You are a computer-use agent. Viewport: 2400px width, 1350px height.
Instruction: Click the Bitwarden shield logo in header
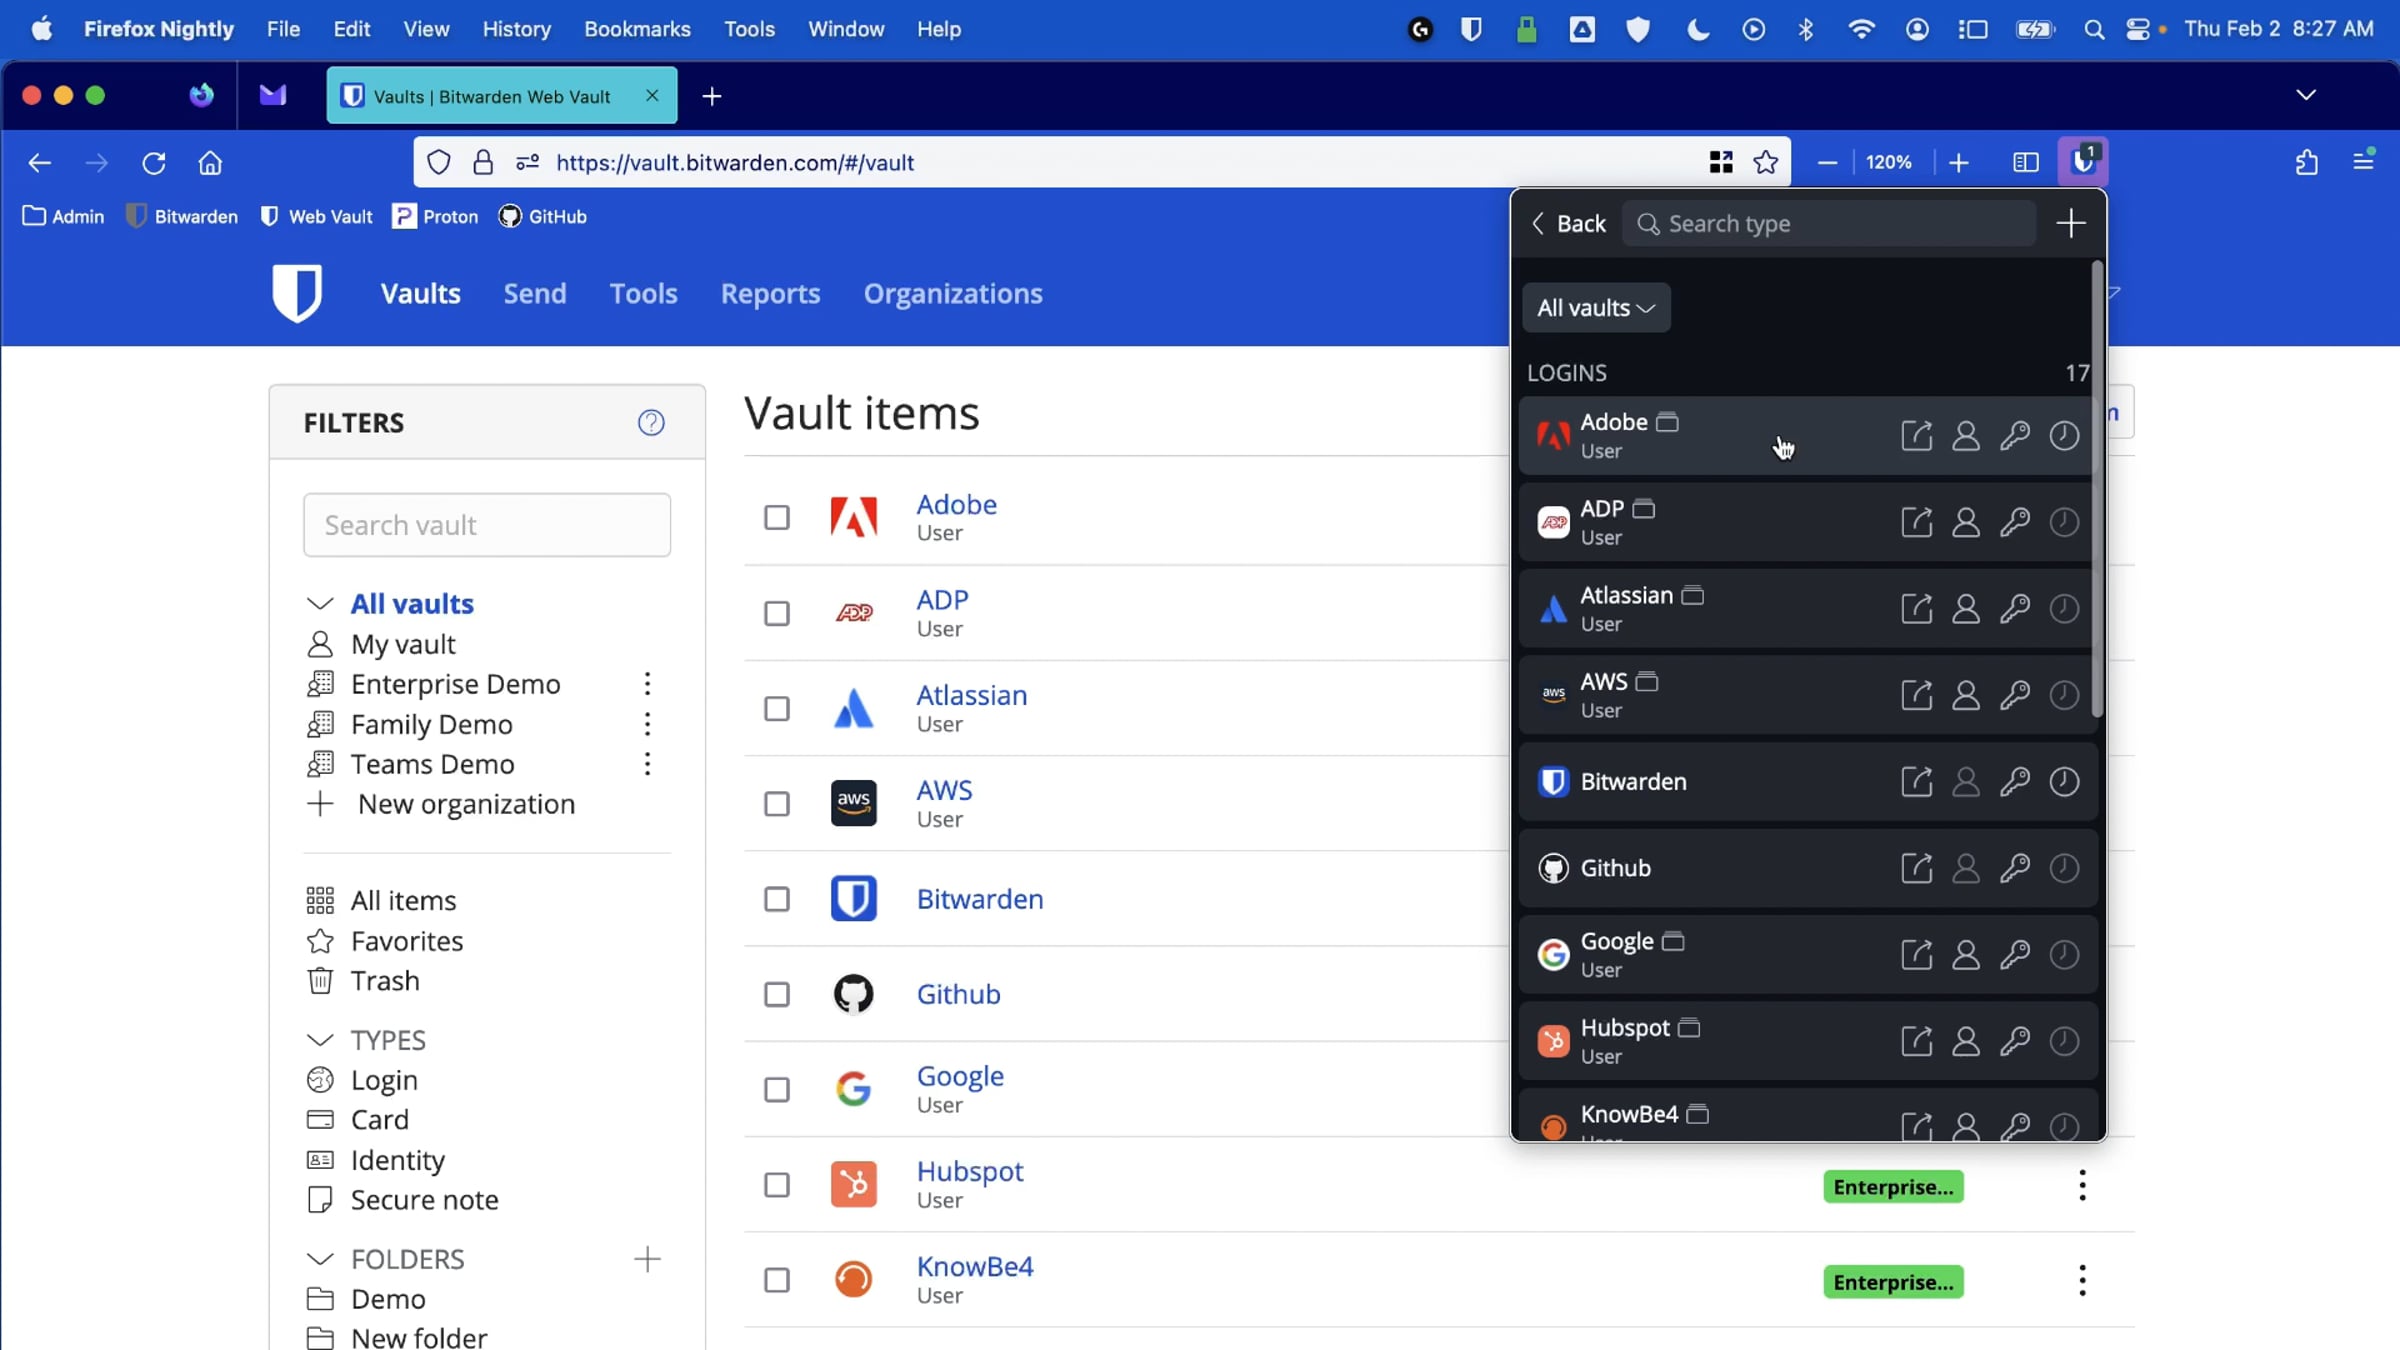click(297, 293)
